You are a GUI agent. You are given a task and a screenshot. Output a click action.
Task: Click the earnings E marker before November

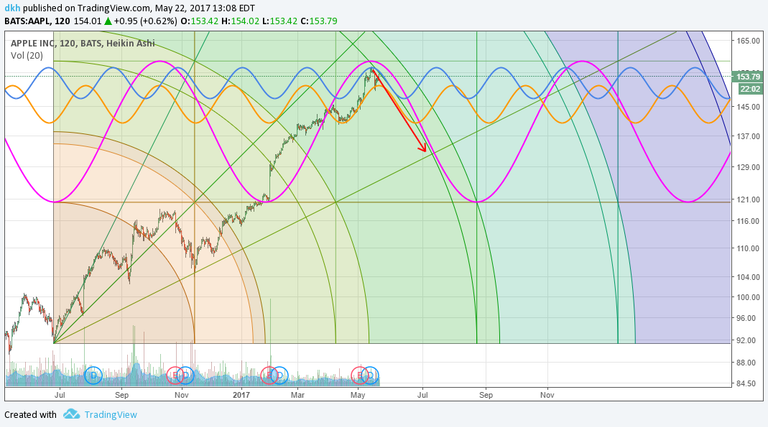coord(175,376)
